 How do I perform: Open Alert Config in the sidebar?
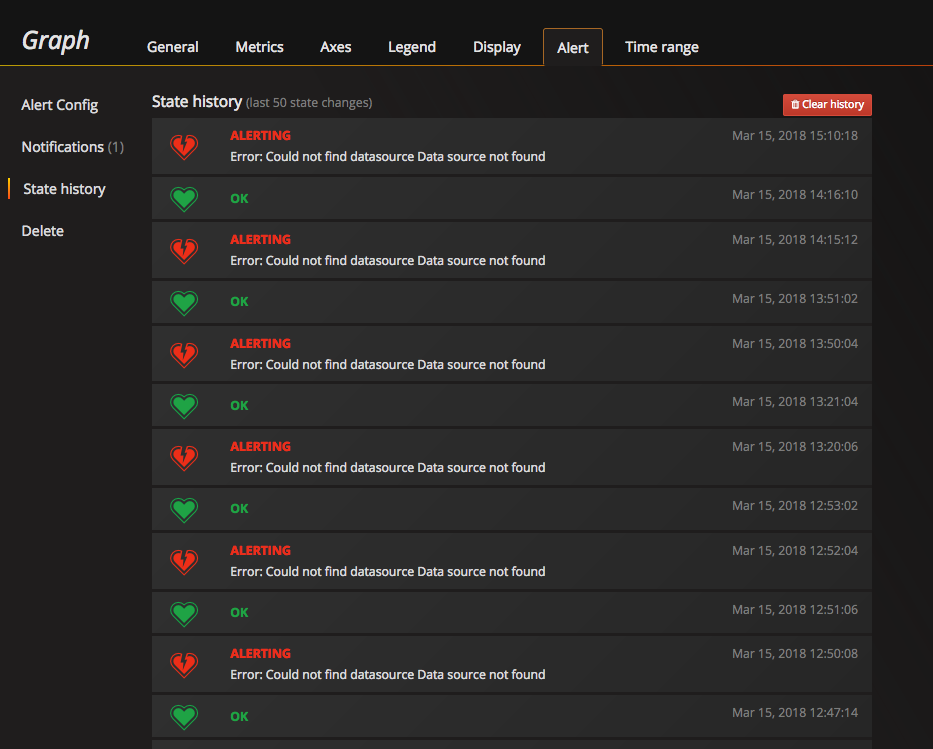pyautogui.click(x=59, y=105)
